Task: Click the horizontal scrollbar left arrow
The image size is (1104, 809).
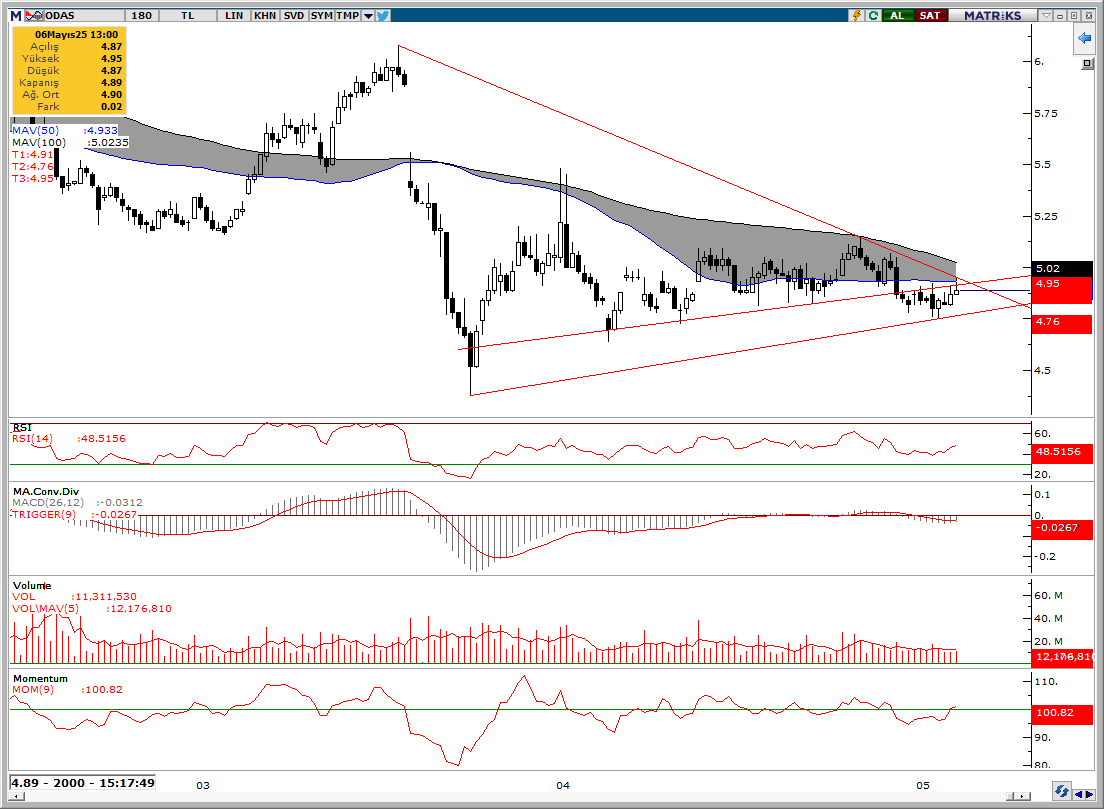Action: click(16, 796)
